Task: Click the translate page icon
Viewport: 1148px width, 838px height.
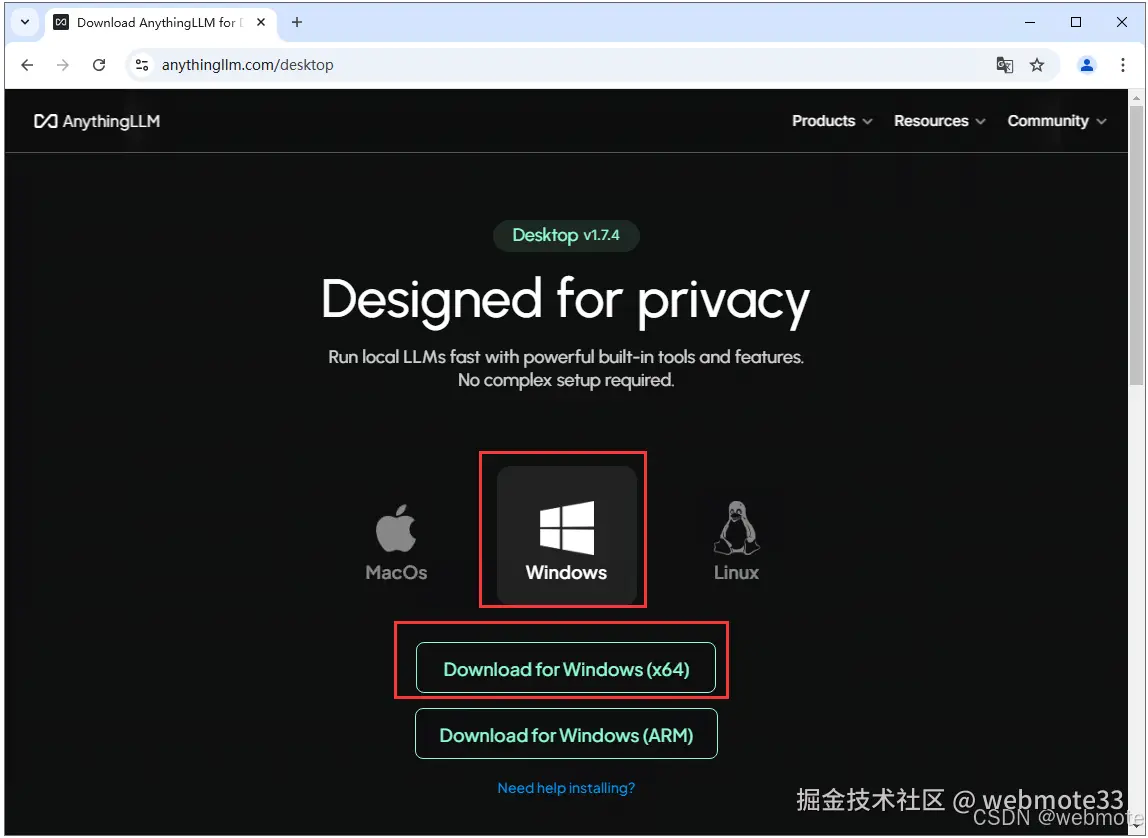Action: (x=1004, y=65)
